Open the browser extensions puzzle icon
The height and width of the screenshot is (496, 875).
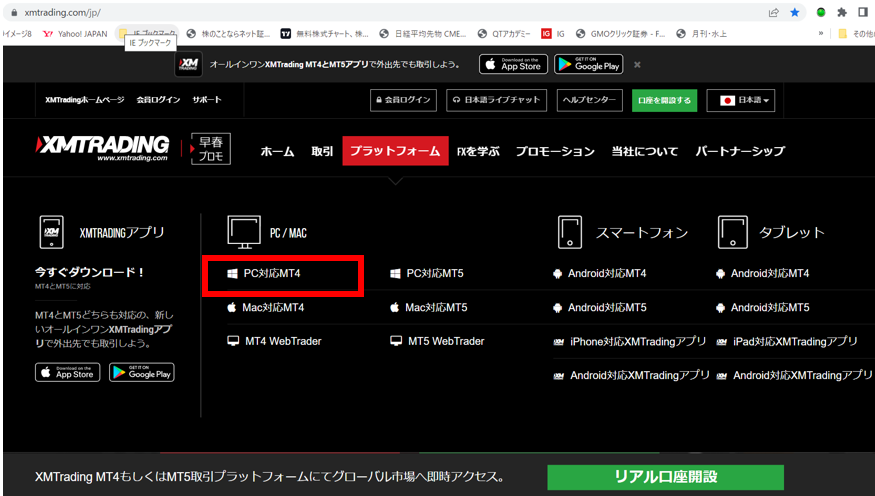(x=842, y=12)
